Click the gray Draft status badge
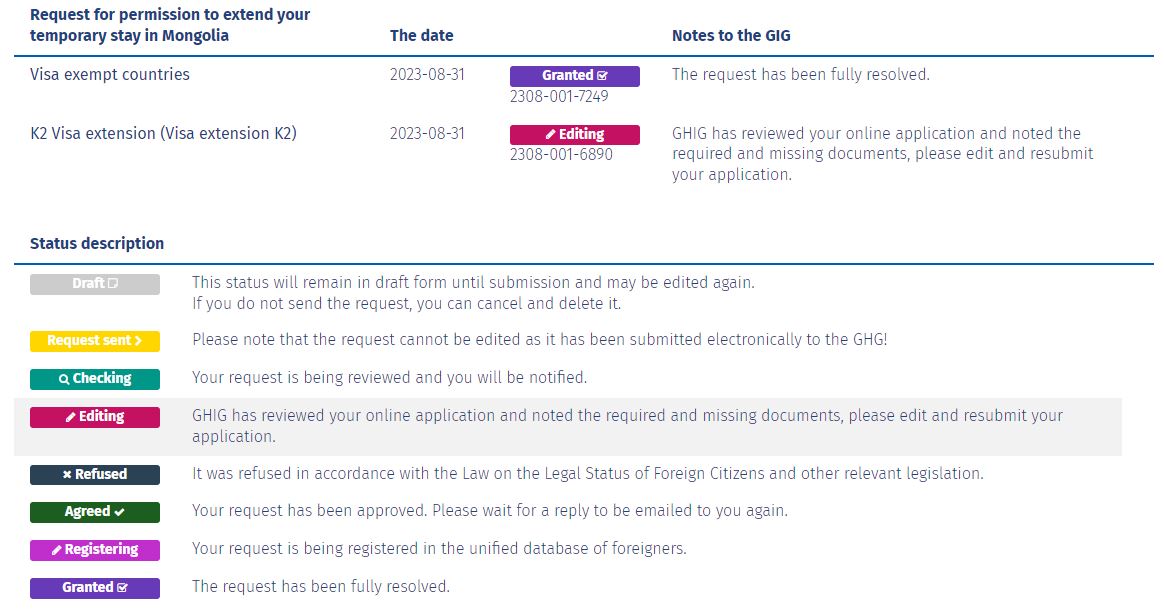1165x609 pixels. [94, 284]
